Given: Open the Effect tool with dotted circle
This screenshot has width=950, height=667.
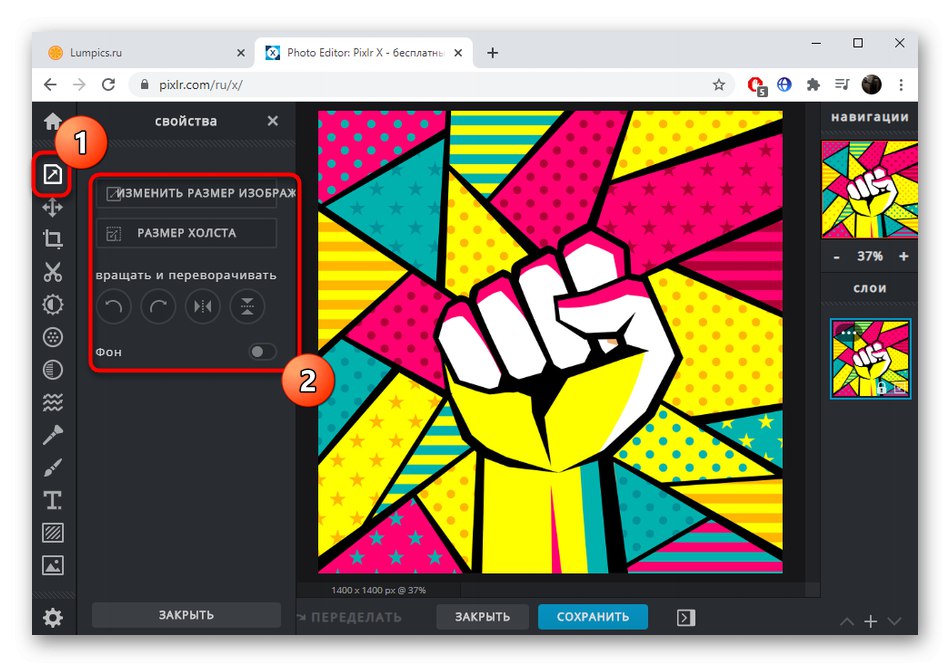Looking at the screenshot, I should pos(53,337).
